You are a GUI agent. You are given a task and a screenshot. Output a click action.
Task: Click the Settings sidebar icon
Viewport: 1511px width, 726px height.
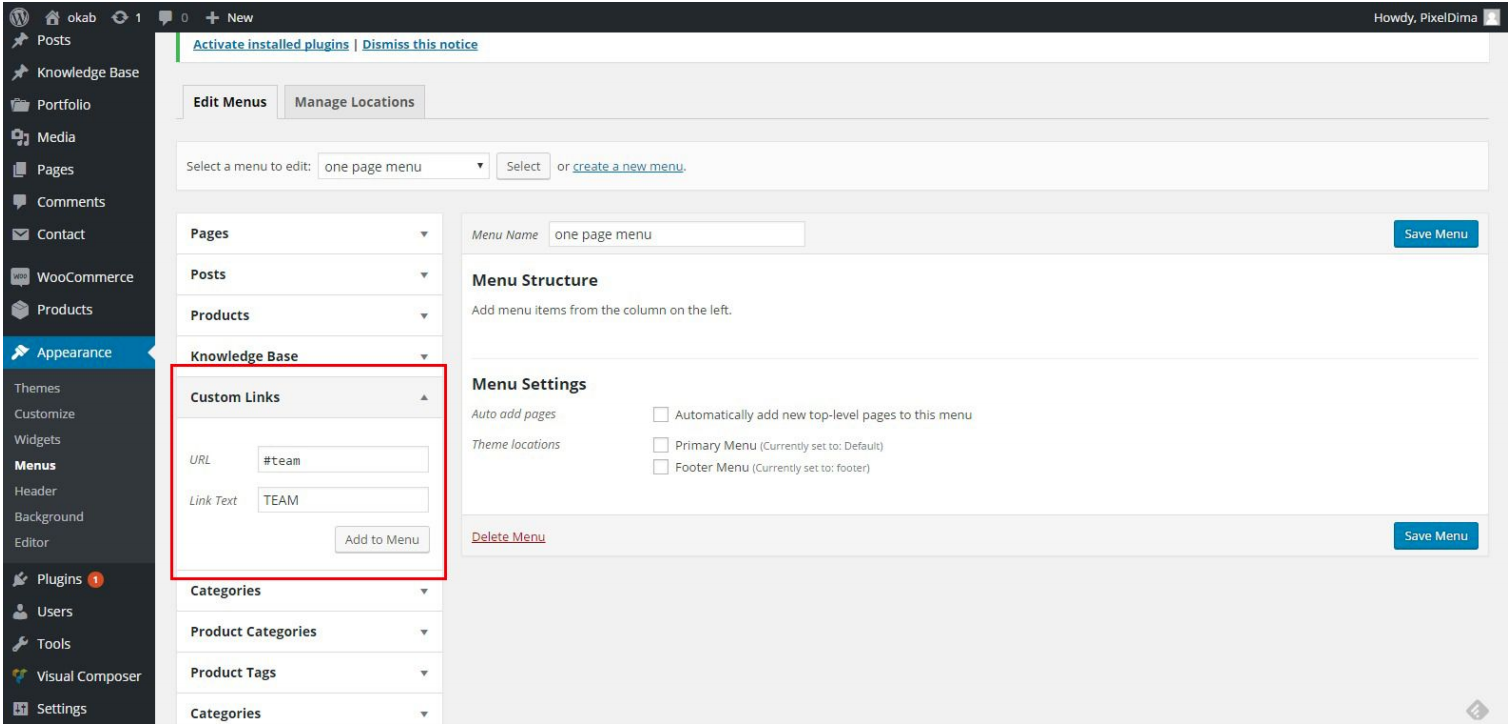tap(22, 709)
